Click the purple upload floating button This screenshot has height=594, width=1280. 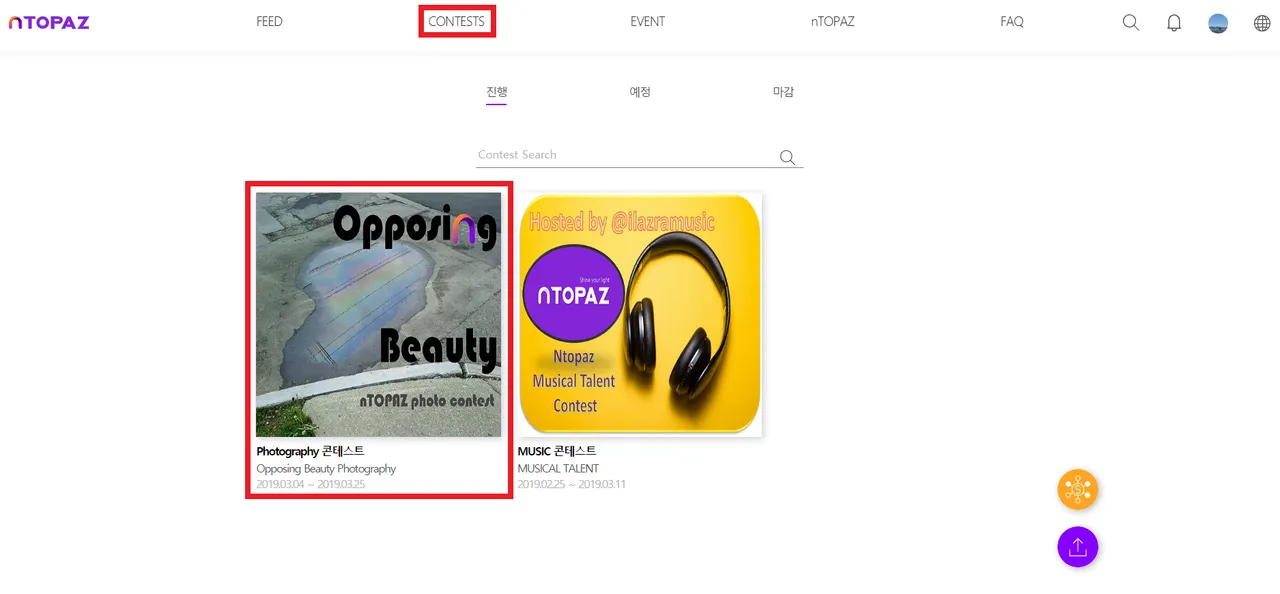pos(1078,547)
